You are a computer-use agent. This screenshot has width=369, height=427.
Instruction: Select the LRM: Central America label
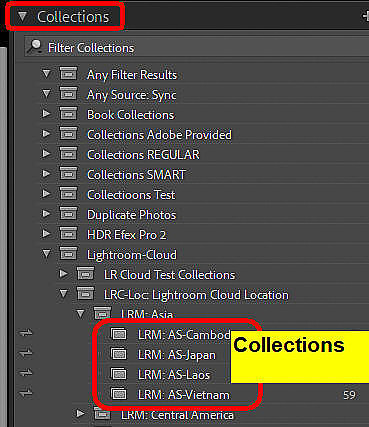[x=177, y=415]
